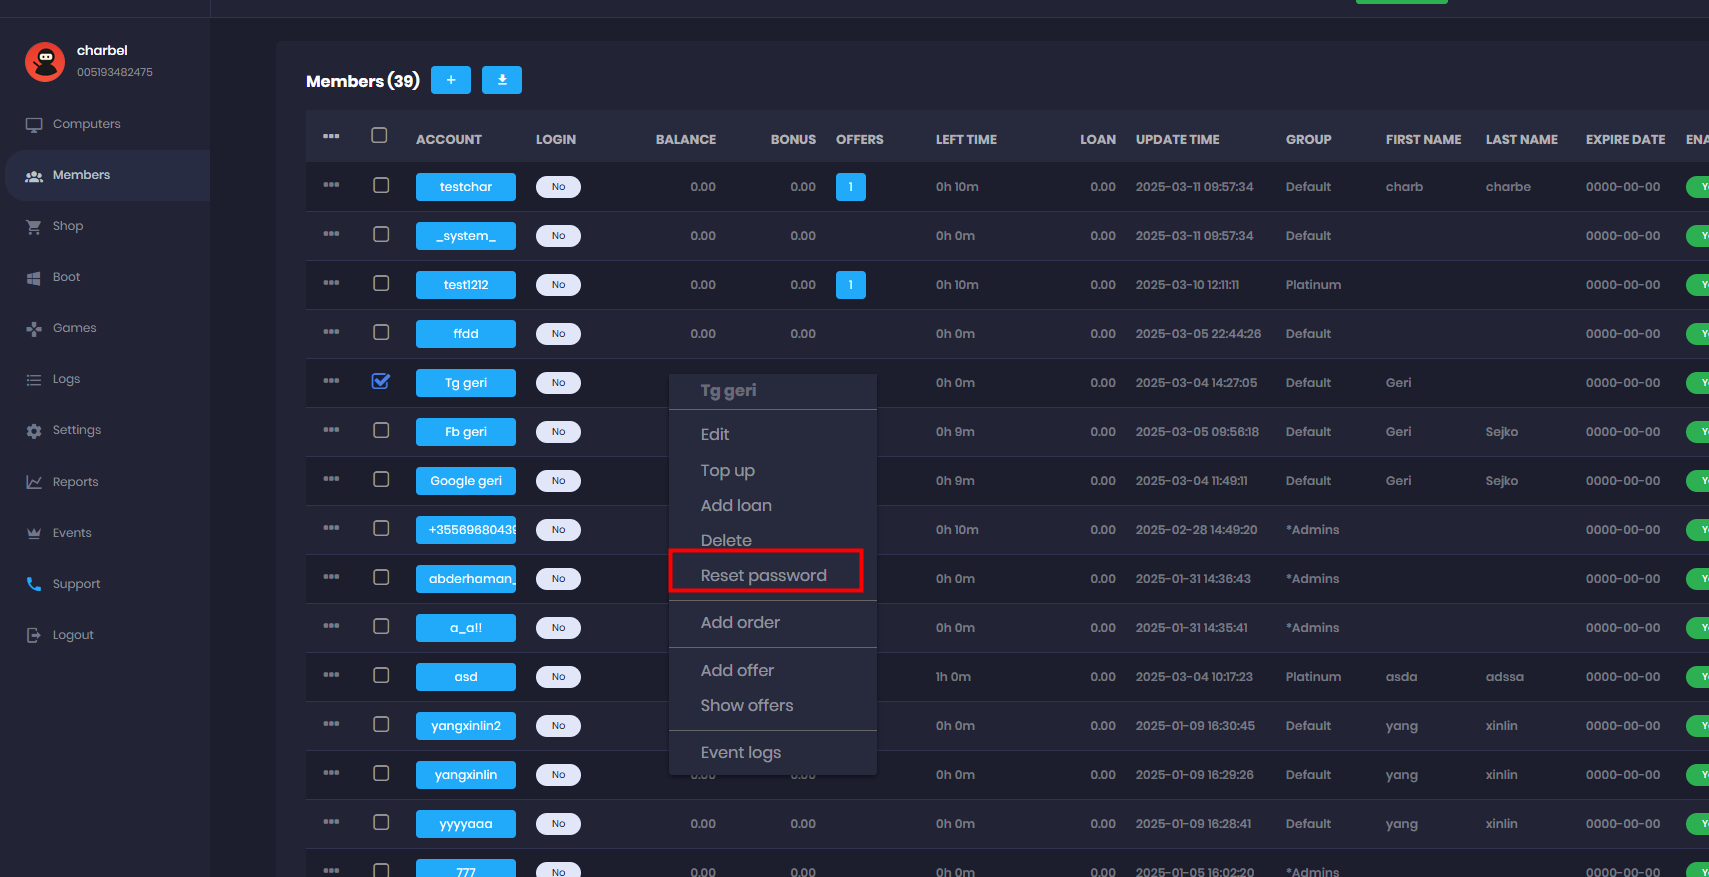Open the column options dots in table header
The image size is (1709, 877).
pyautogui.click(x=331, y=136)
